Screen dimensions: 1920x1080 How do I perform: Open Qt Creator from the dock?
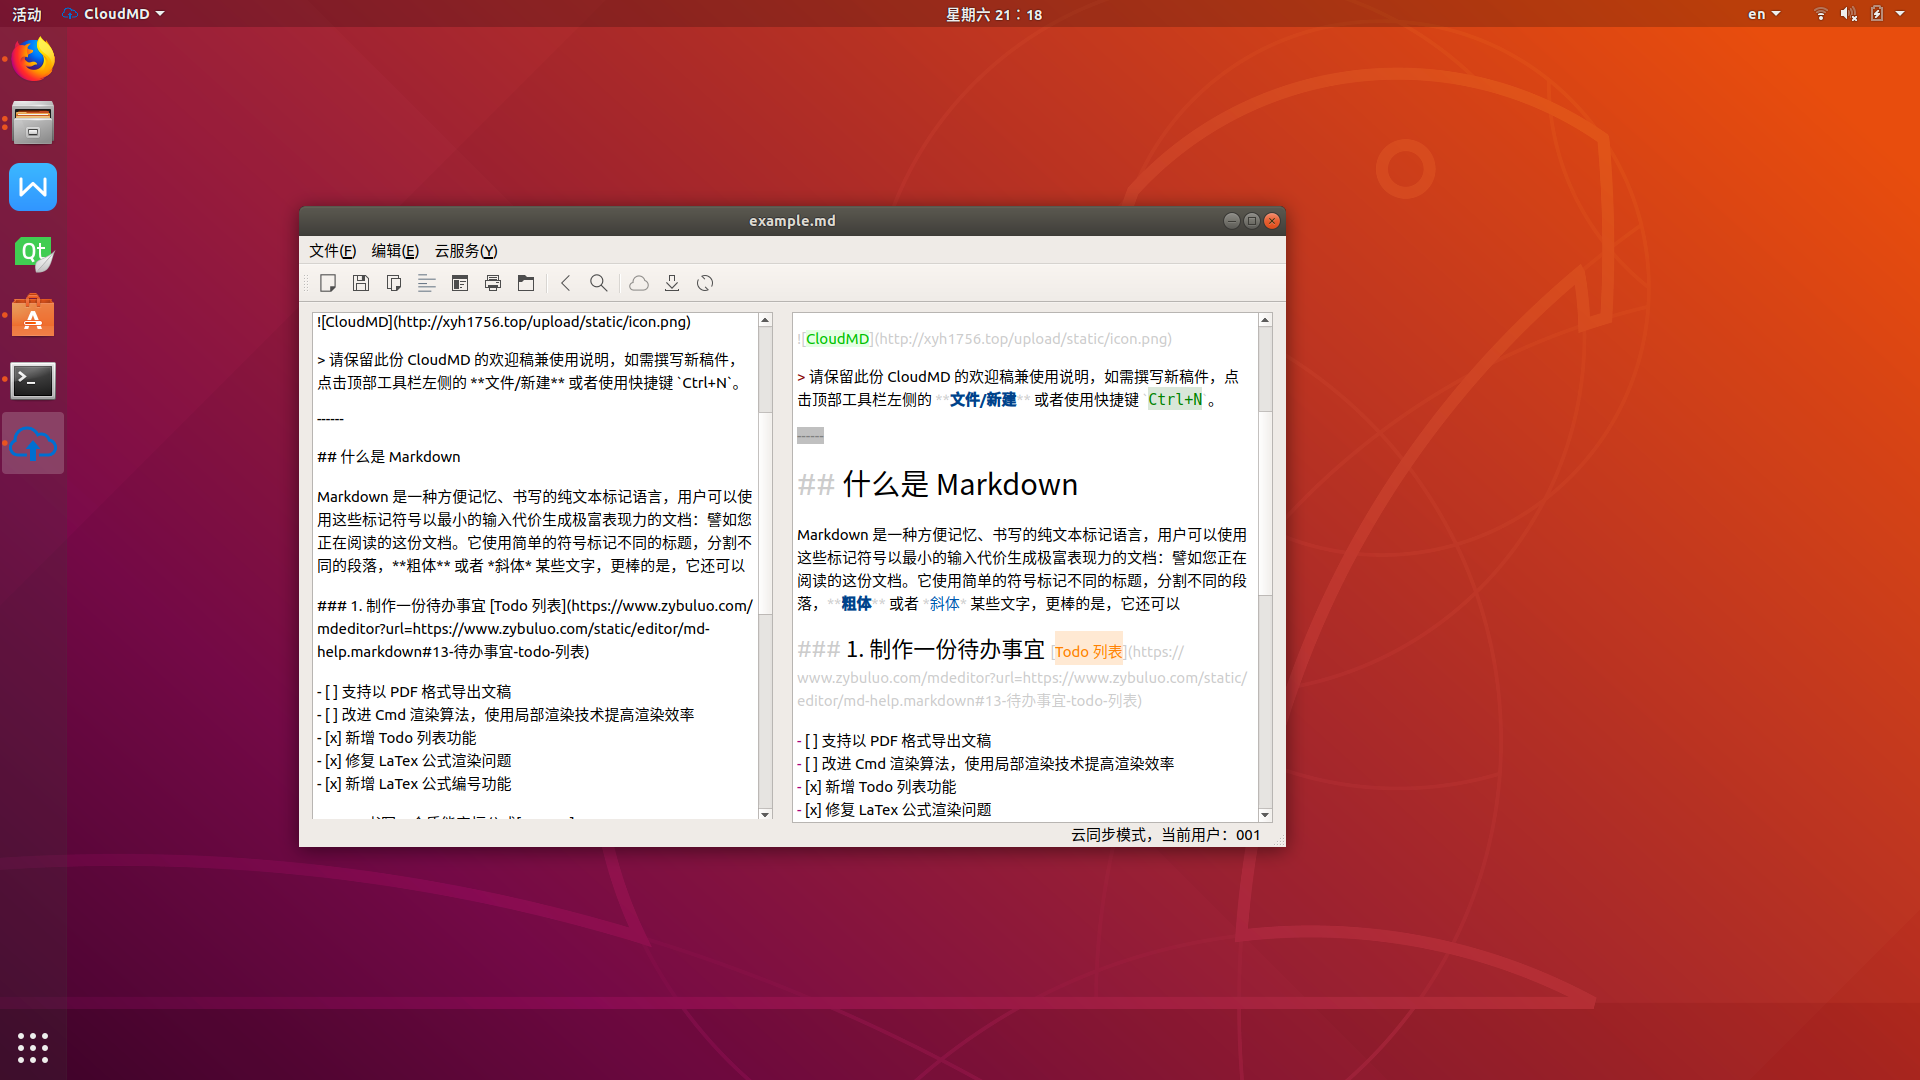click(x=33, y=252)
